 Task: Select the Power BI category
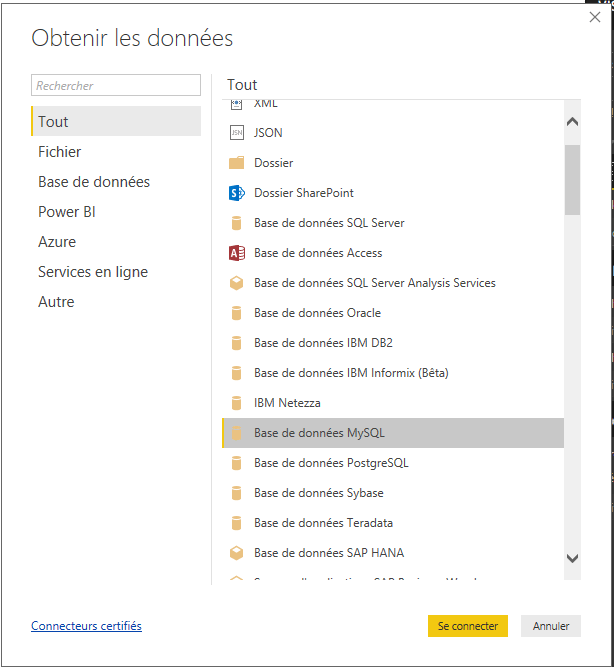pos(116,211)
